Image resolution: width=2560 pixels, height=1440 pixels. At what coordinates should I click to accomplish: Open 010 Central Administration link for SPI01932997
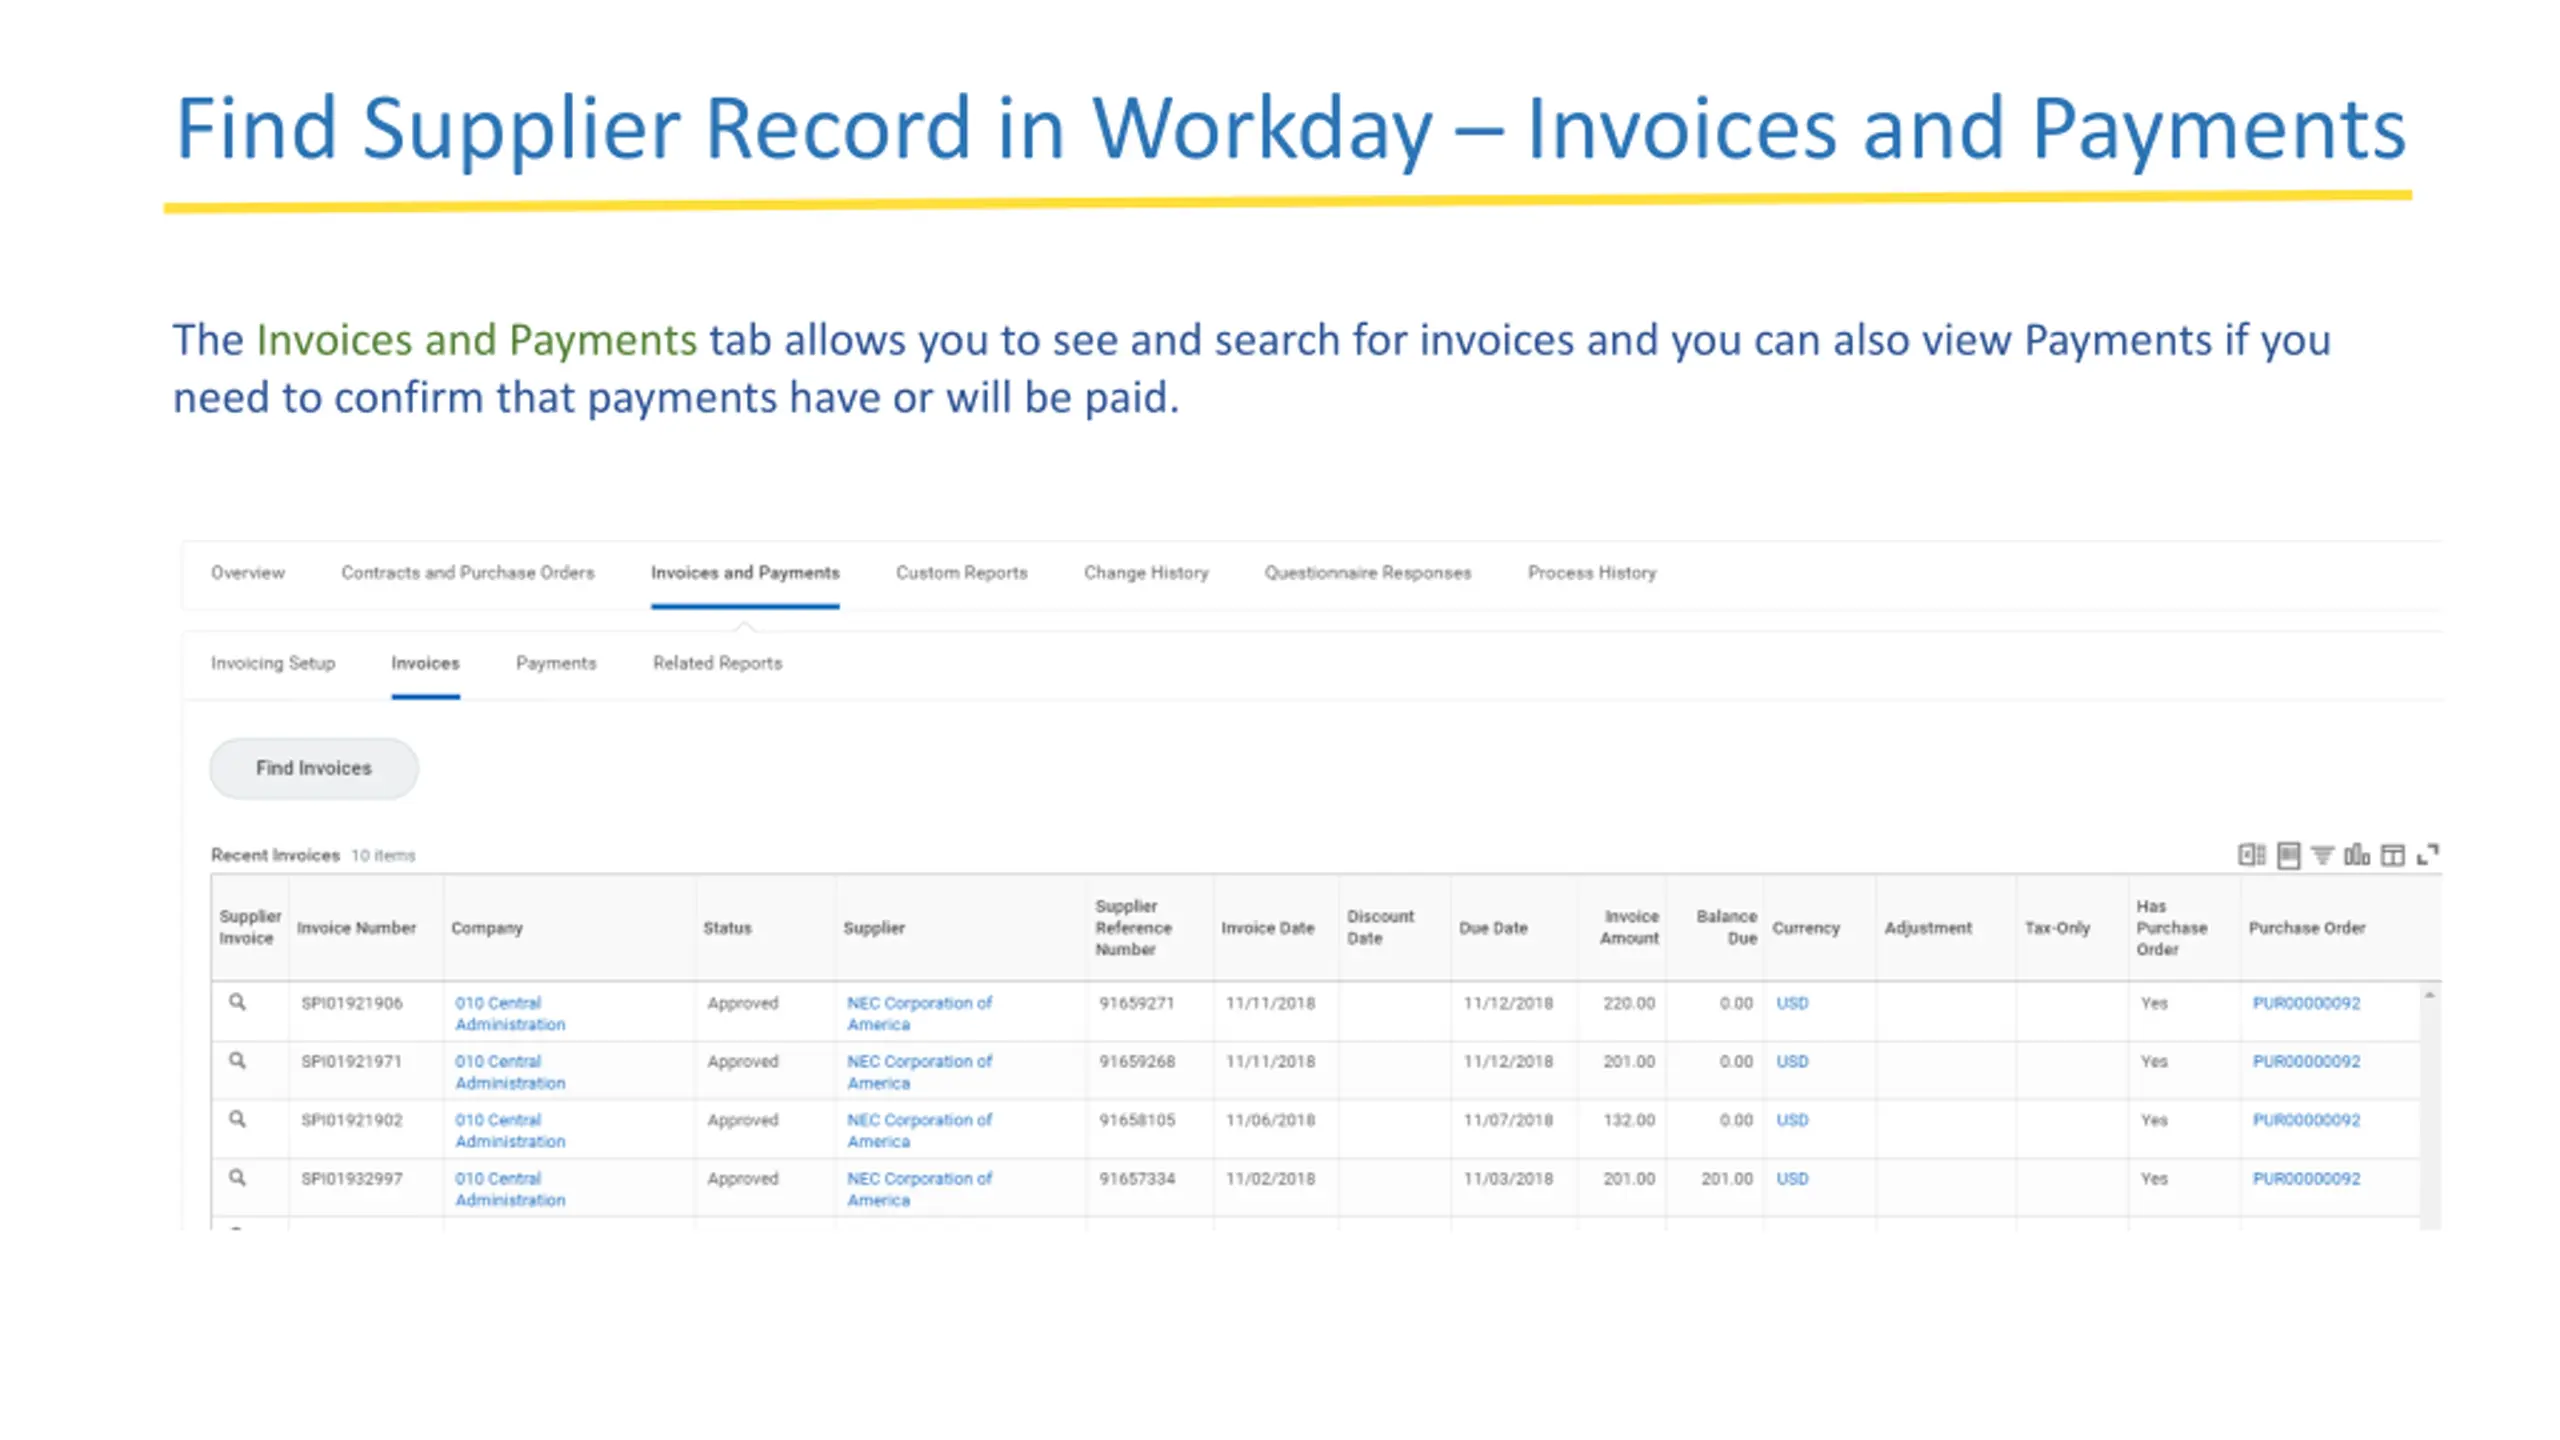510,1189
